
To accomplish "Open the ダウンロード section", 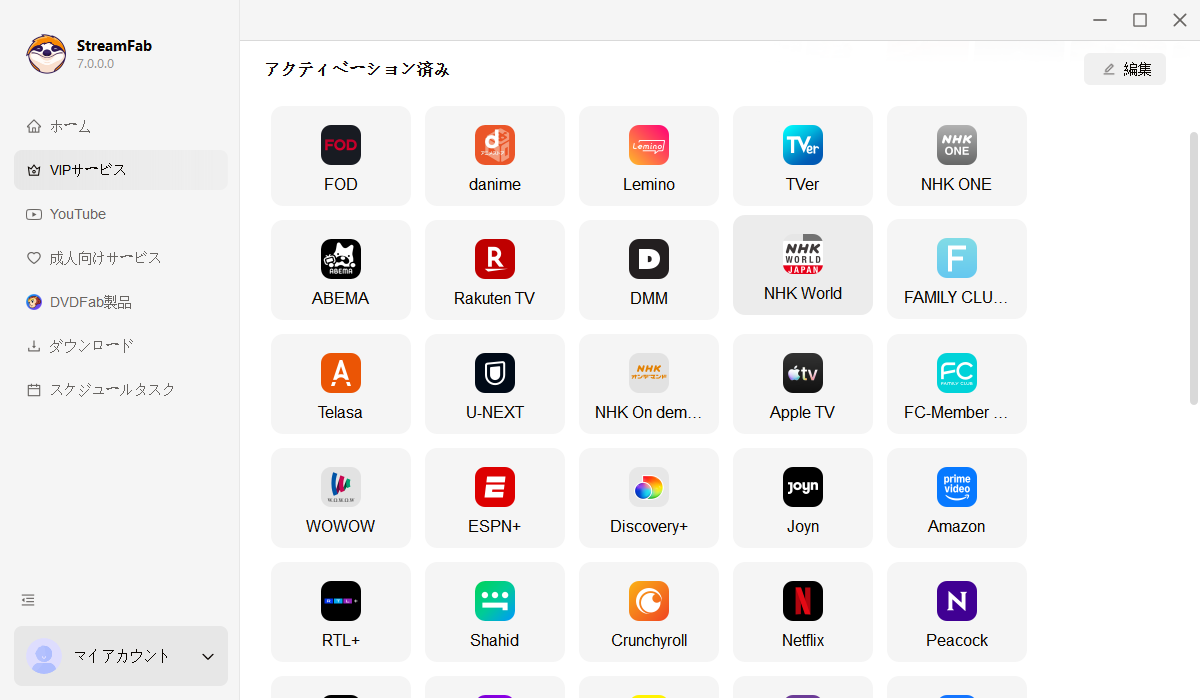I will (x=90, y=345).
